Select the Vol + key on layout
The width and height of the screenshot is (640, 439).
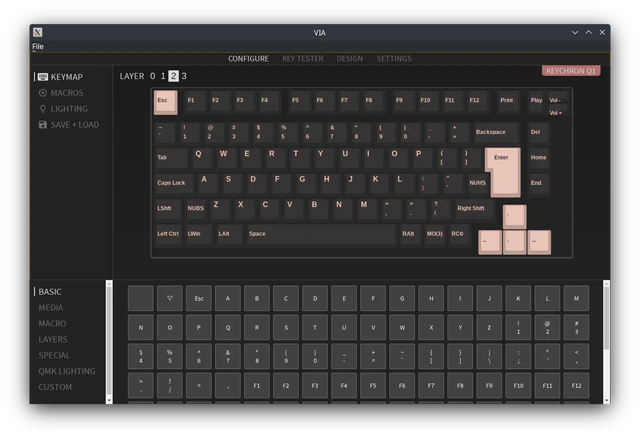557,113
